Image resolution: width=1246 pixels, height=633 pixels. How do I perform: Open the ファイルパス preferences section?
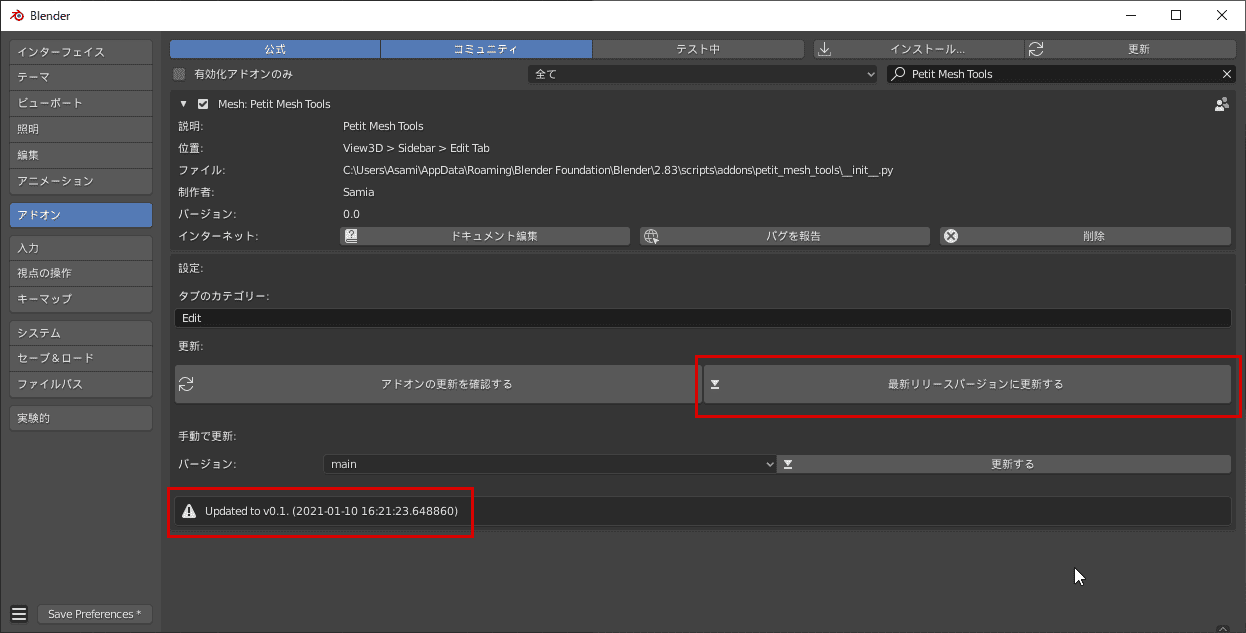pyautogui.click(x=81, y=384)
